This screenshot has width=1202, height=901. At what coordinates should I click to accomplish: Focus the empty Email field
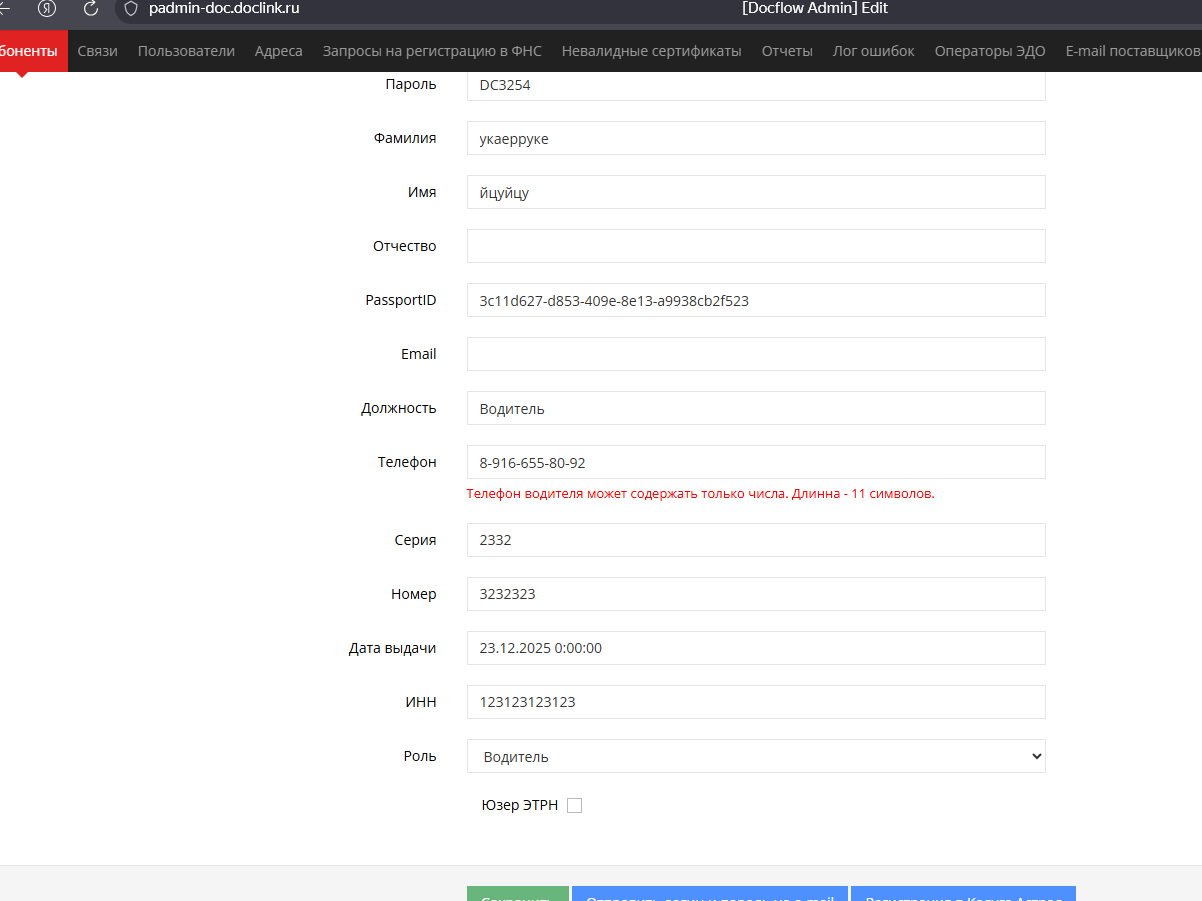point(756,354)
